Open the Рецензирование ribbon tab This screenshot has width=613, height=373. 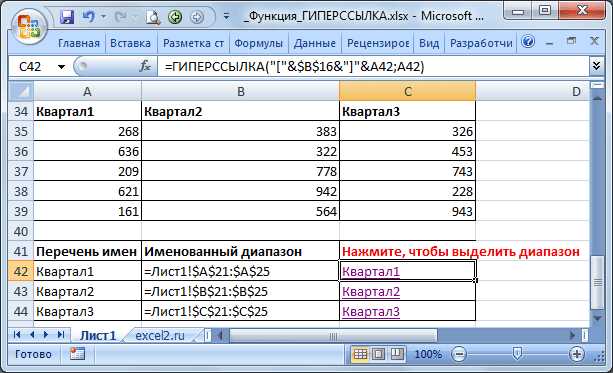click(x=378, y=43)
